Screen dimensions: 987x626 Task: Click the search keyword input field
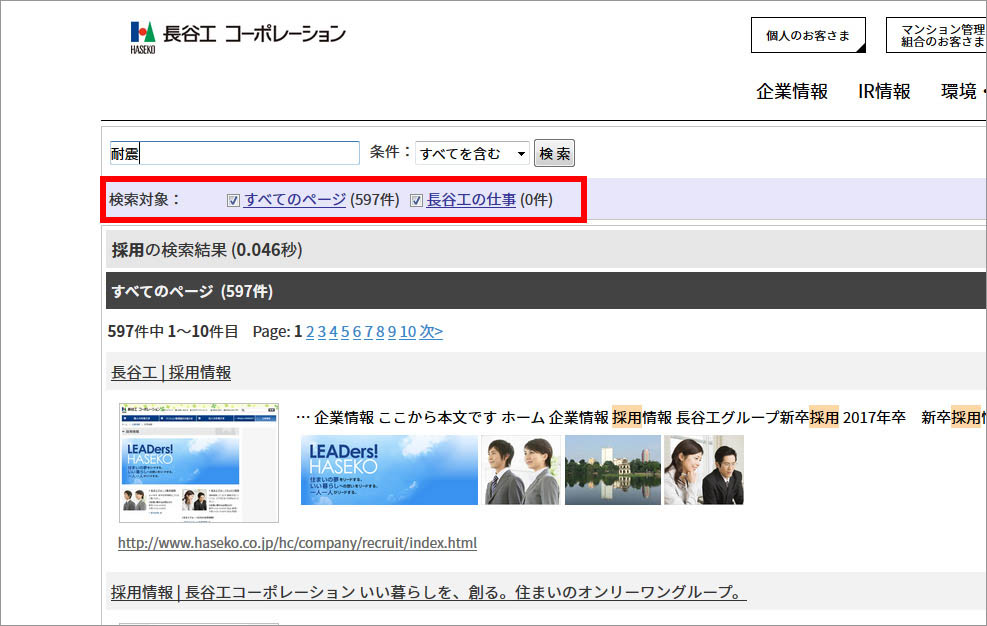tap(235, 153)
